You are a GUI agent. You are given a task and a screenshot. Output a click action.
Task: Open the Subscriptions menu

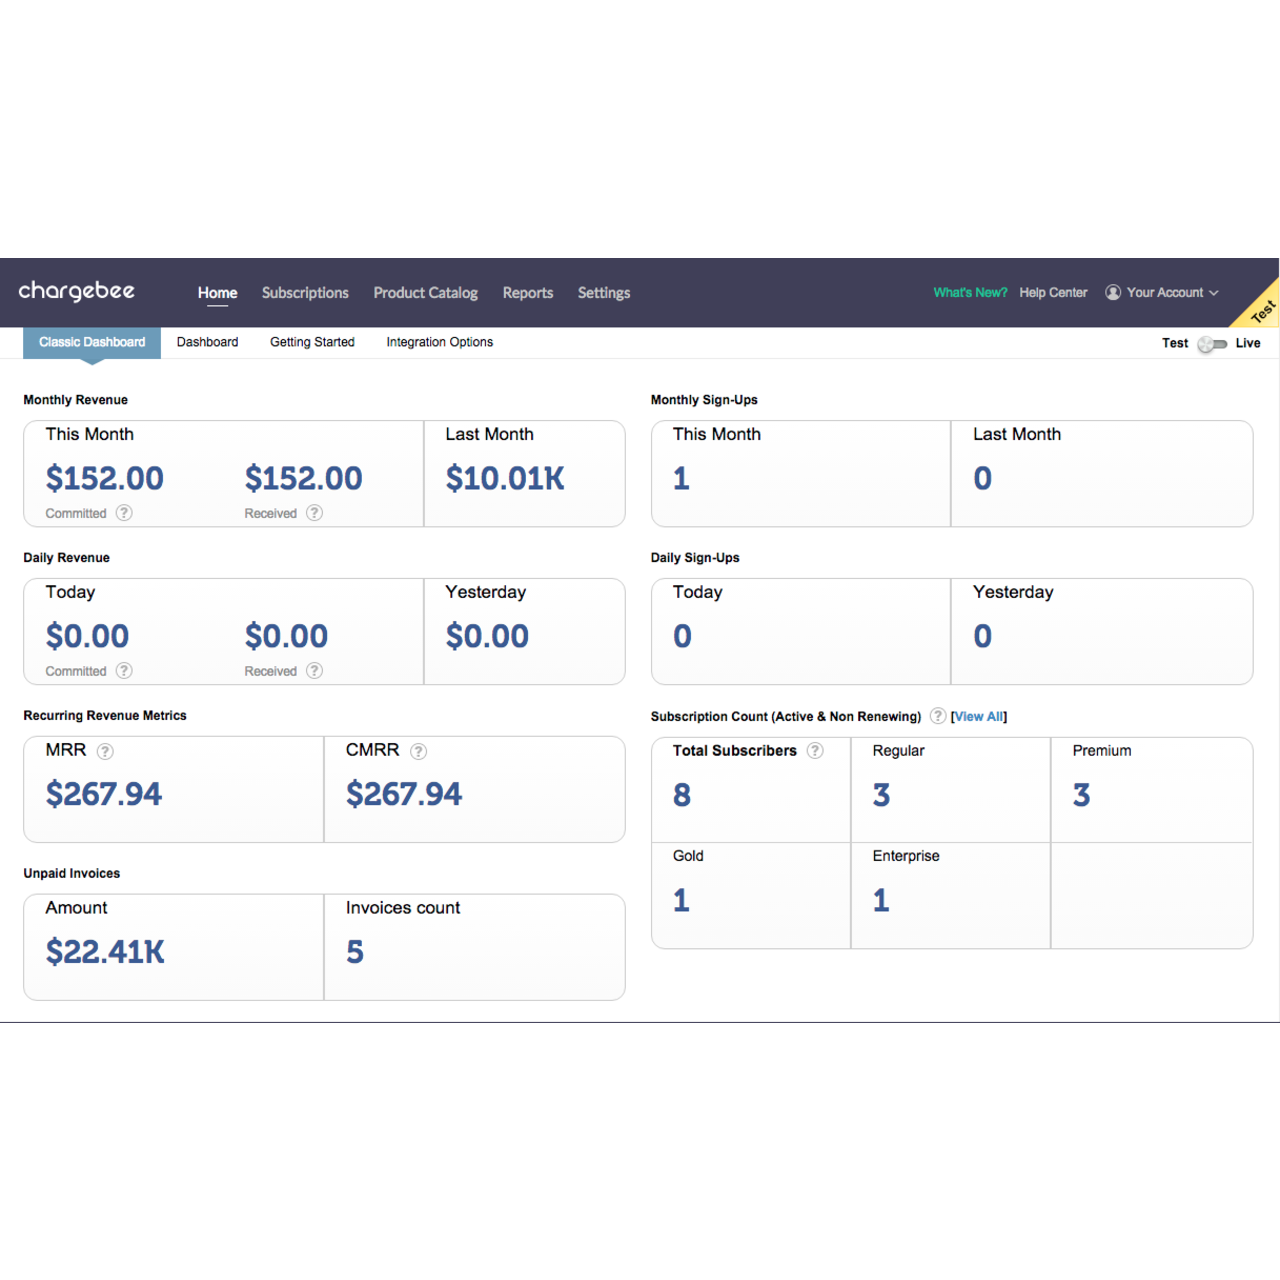tap(305, 293)
